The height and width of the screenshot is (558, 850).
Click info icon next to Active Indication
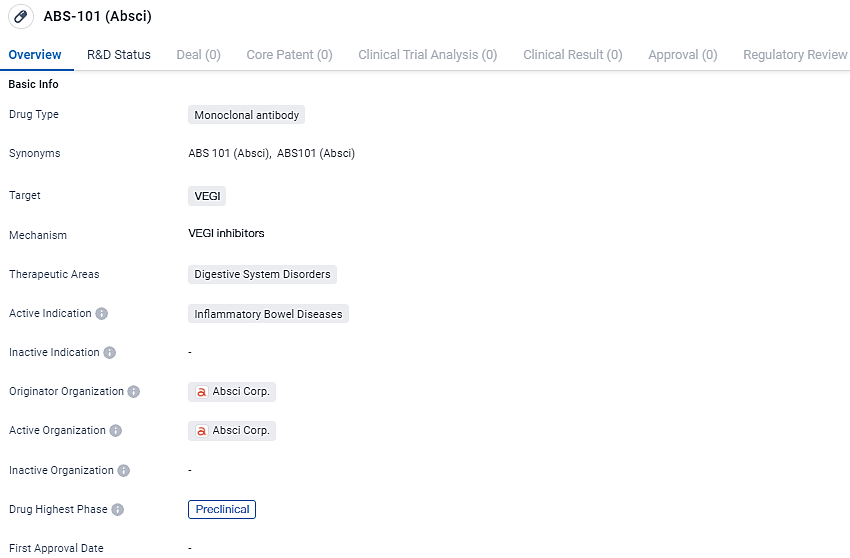102,314
